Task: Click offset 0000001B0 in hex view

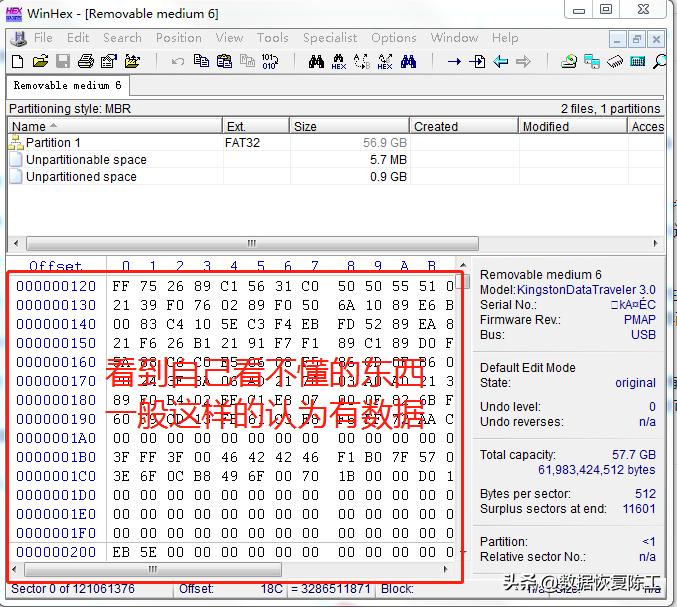Action: [x=56, y=457]
